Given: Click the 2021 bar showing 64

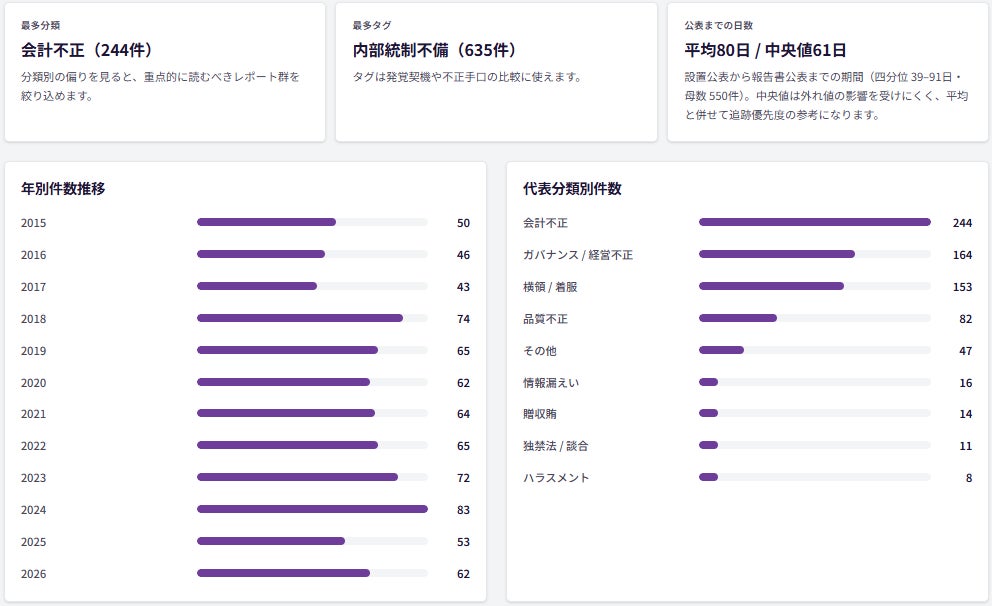Looking at the screenshot, I should point(312,413).
